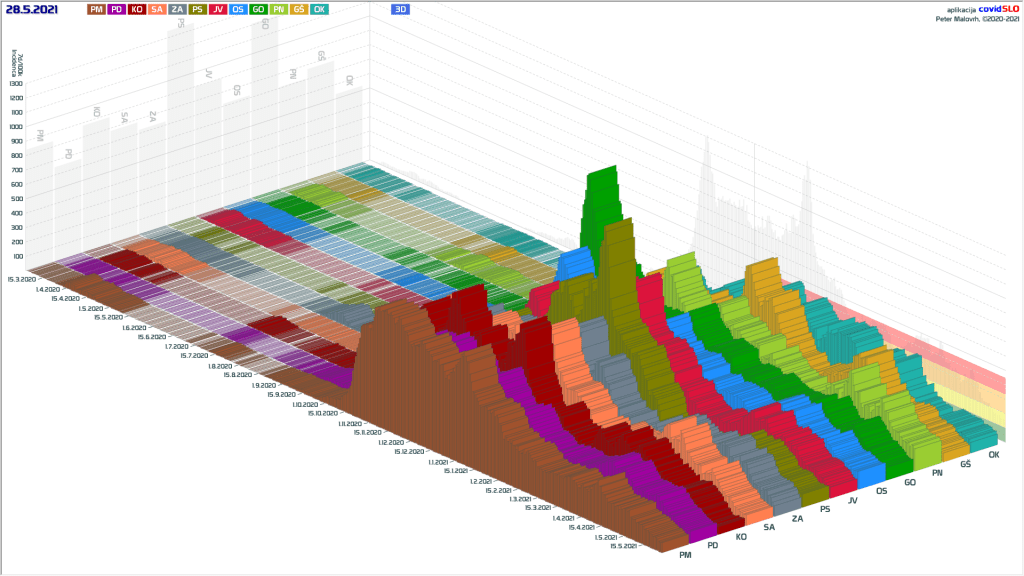
Task: Open the covidSLO application link
Action: (x=998, y=8)
